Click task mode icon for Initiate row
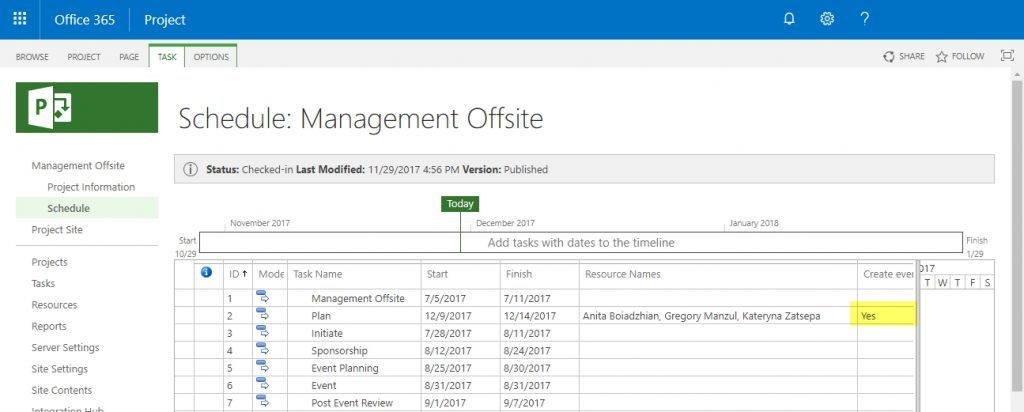This screenshot has width=1024, height=412. point(263,332)
